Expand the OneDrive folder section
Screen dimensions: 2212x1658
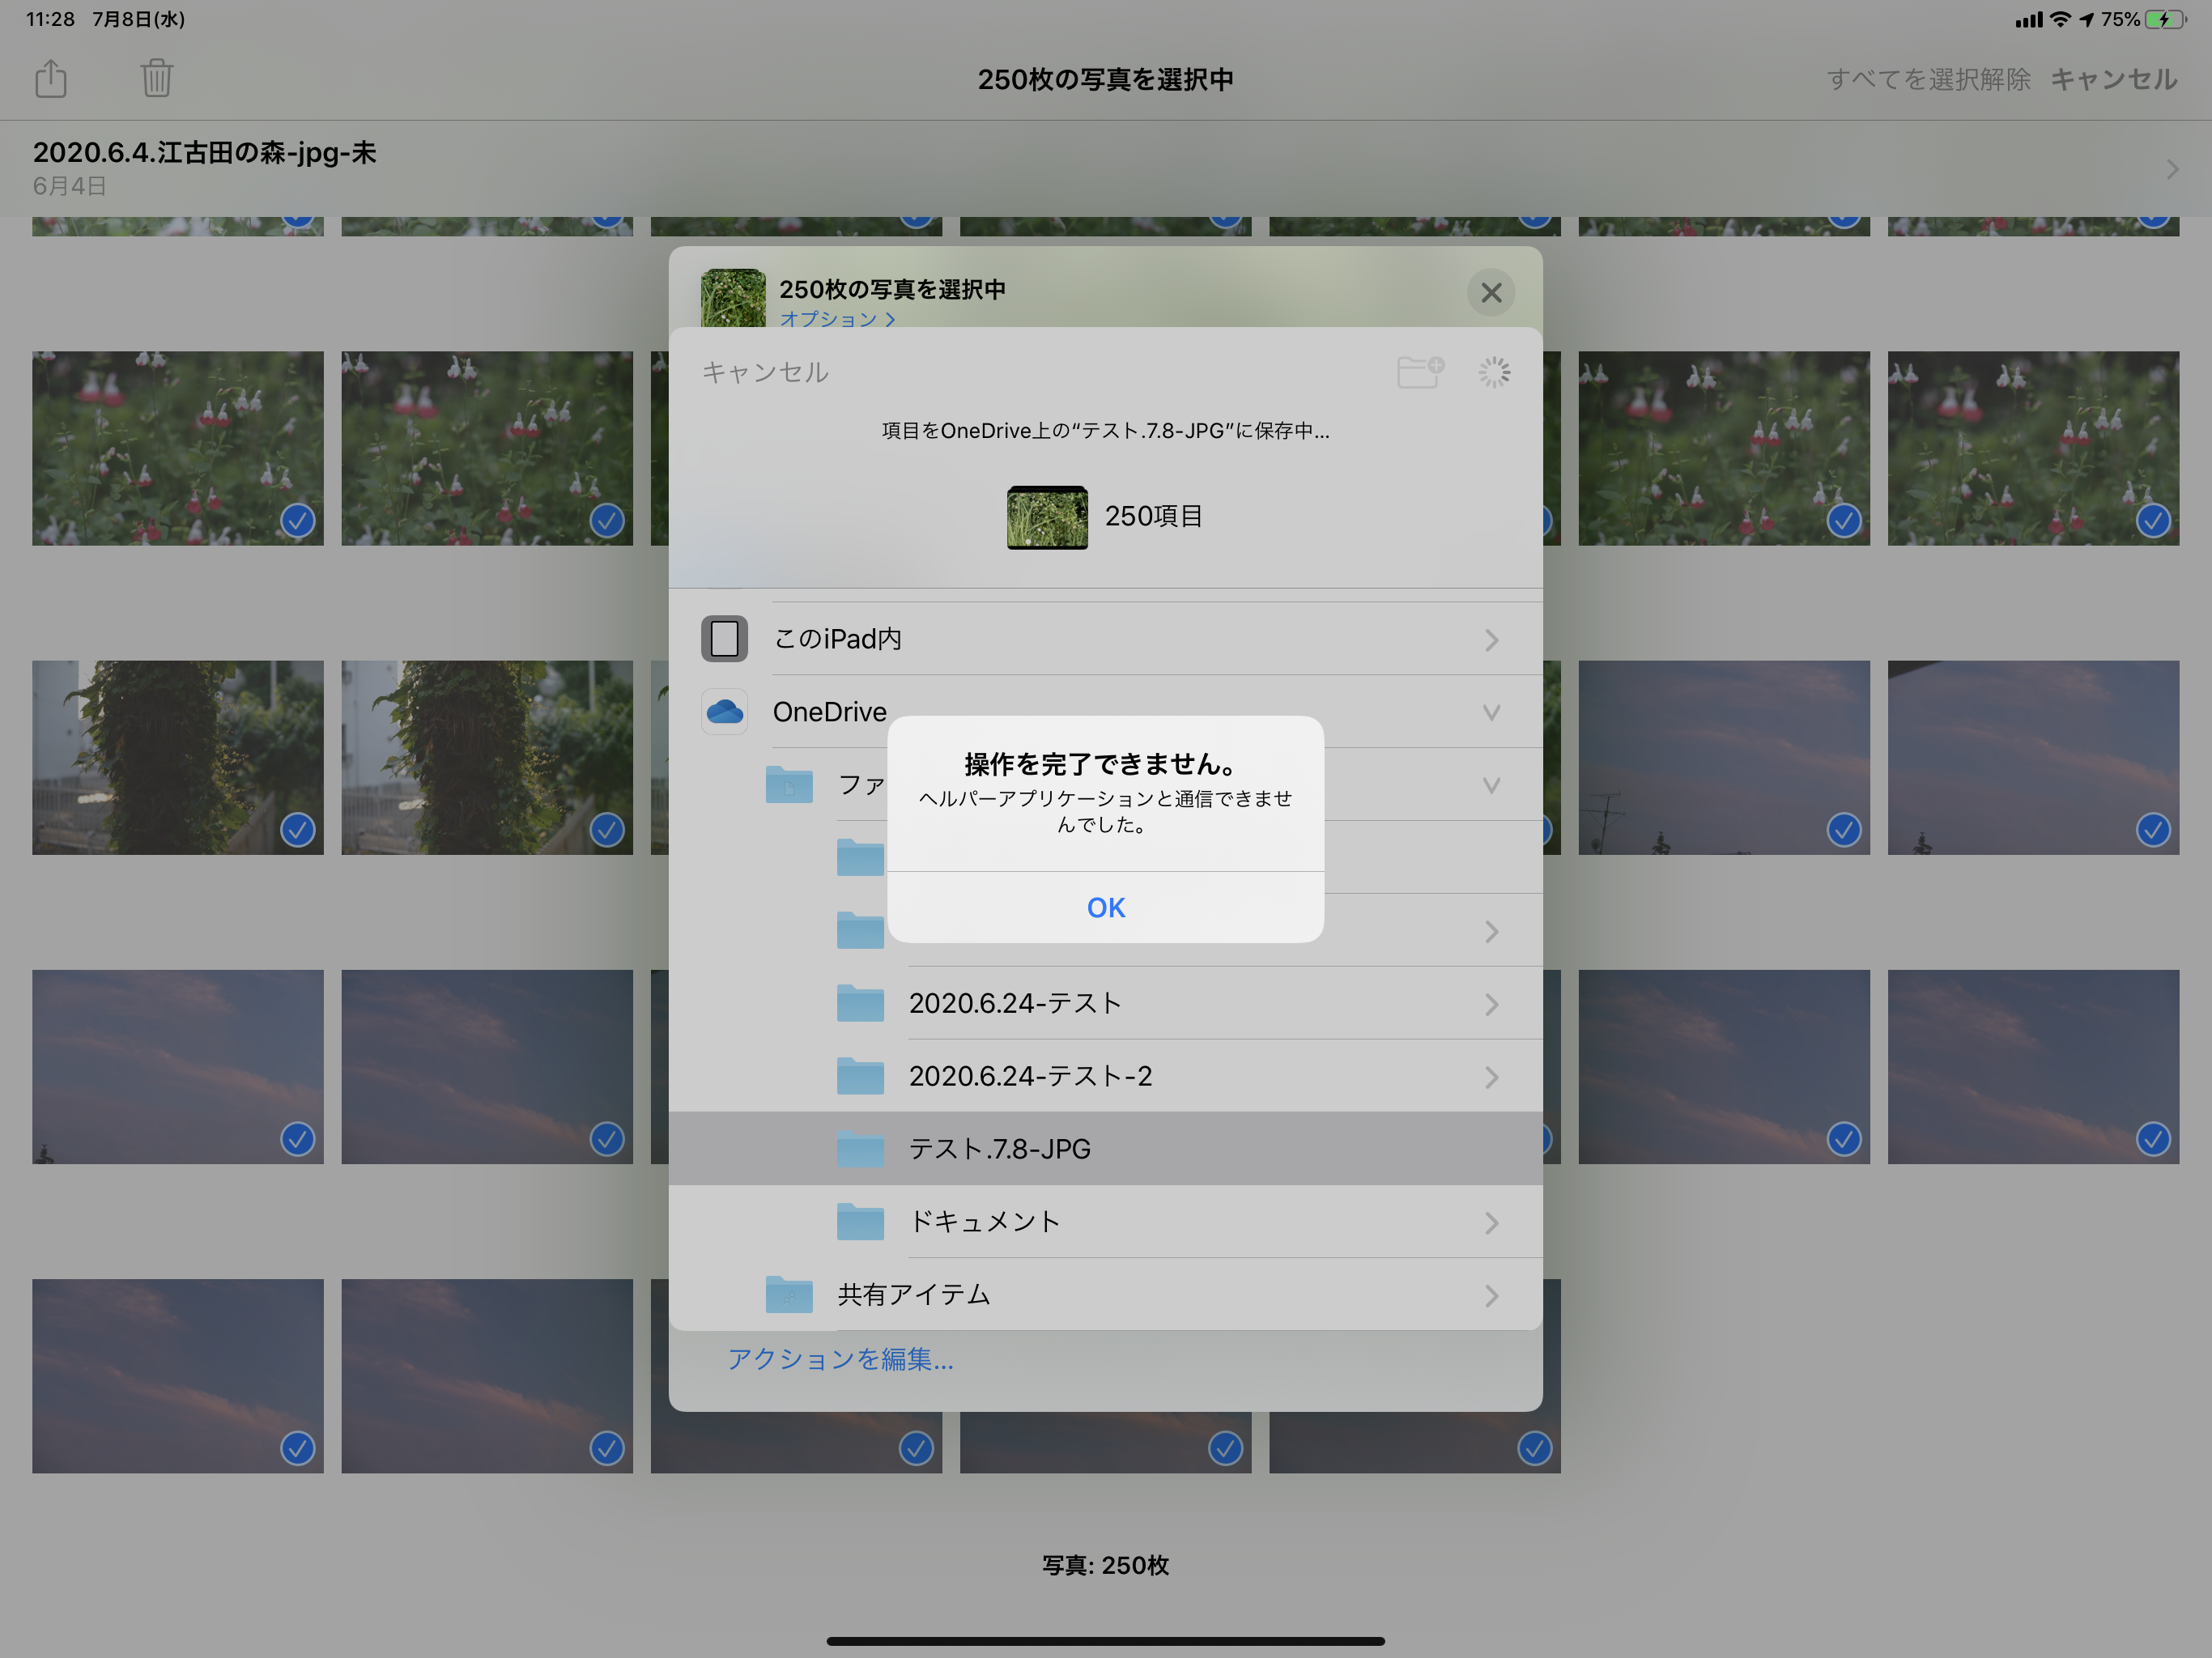click(x=1491, y=711)
